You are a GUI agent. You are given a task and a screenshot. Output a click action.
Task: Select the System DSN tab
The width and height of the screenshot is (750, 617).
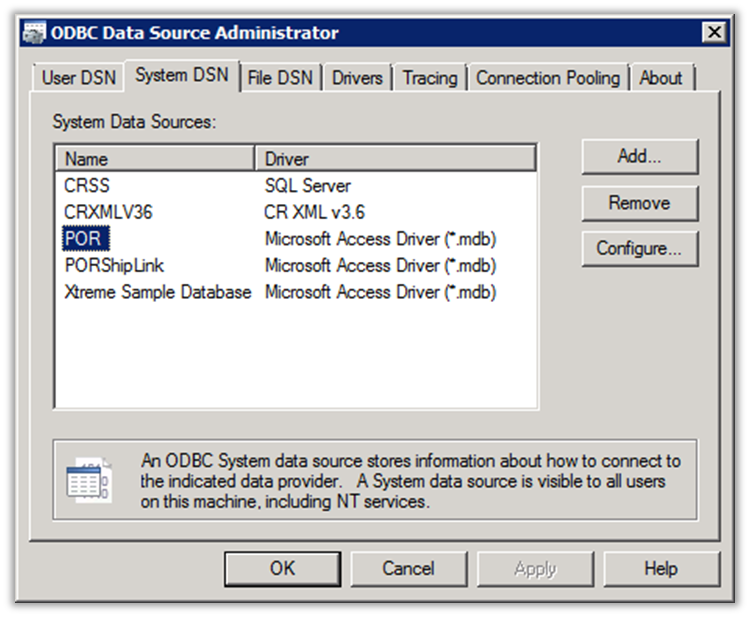(182, 76)
